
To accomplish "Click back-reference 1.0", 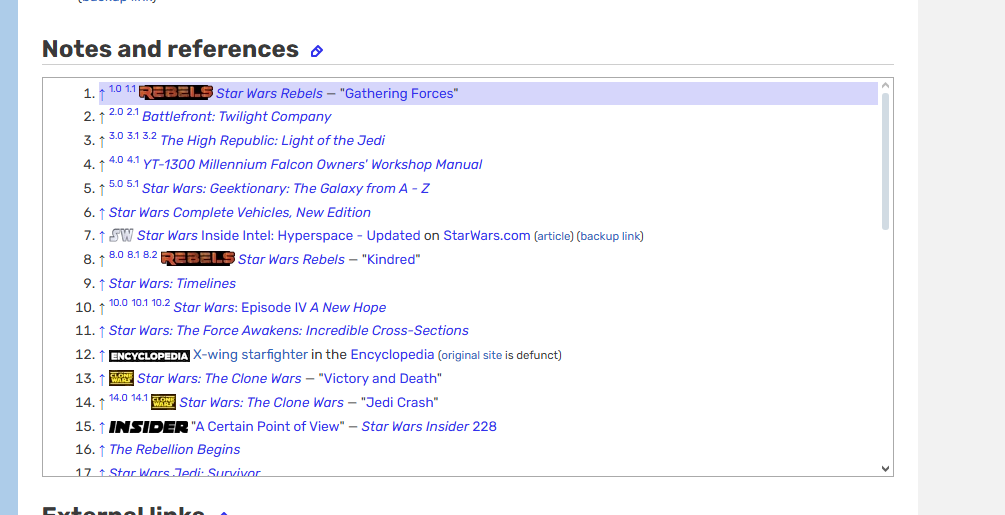I will 115,89.
